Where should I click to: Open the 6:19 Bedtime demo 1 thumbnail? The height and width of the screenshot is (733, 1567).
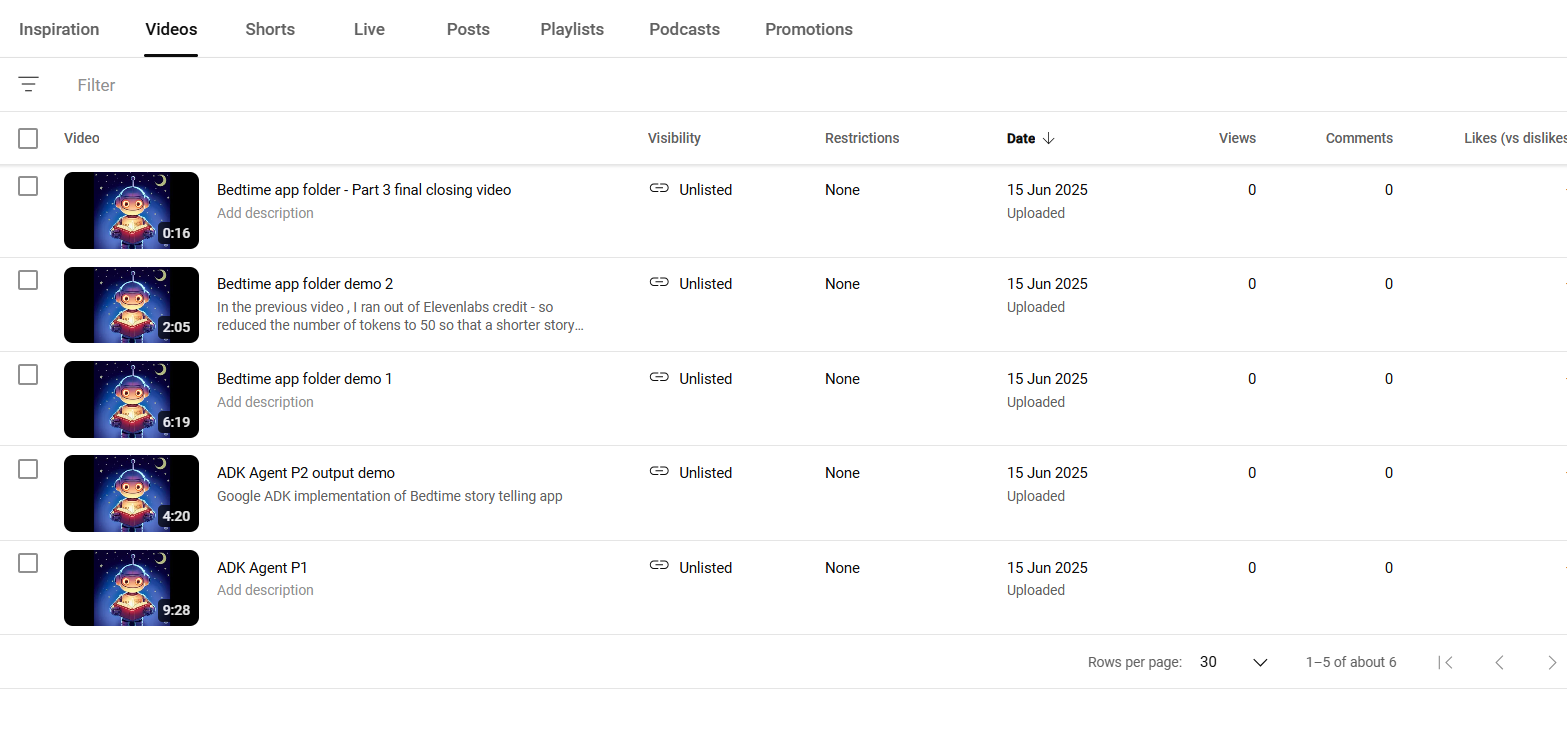(x=131, y=399)
